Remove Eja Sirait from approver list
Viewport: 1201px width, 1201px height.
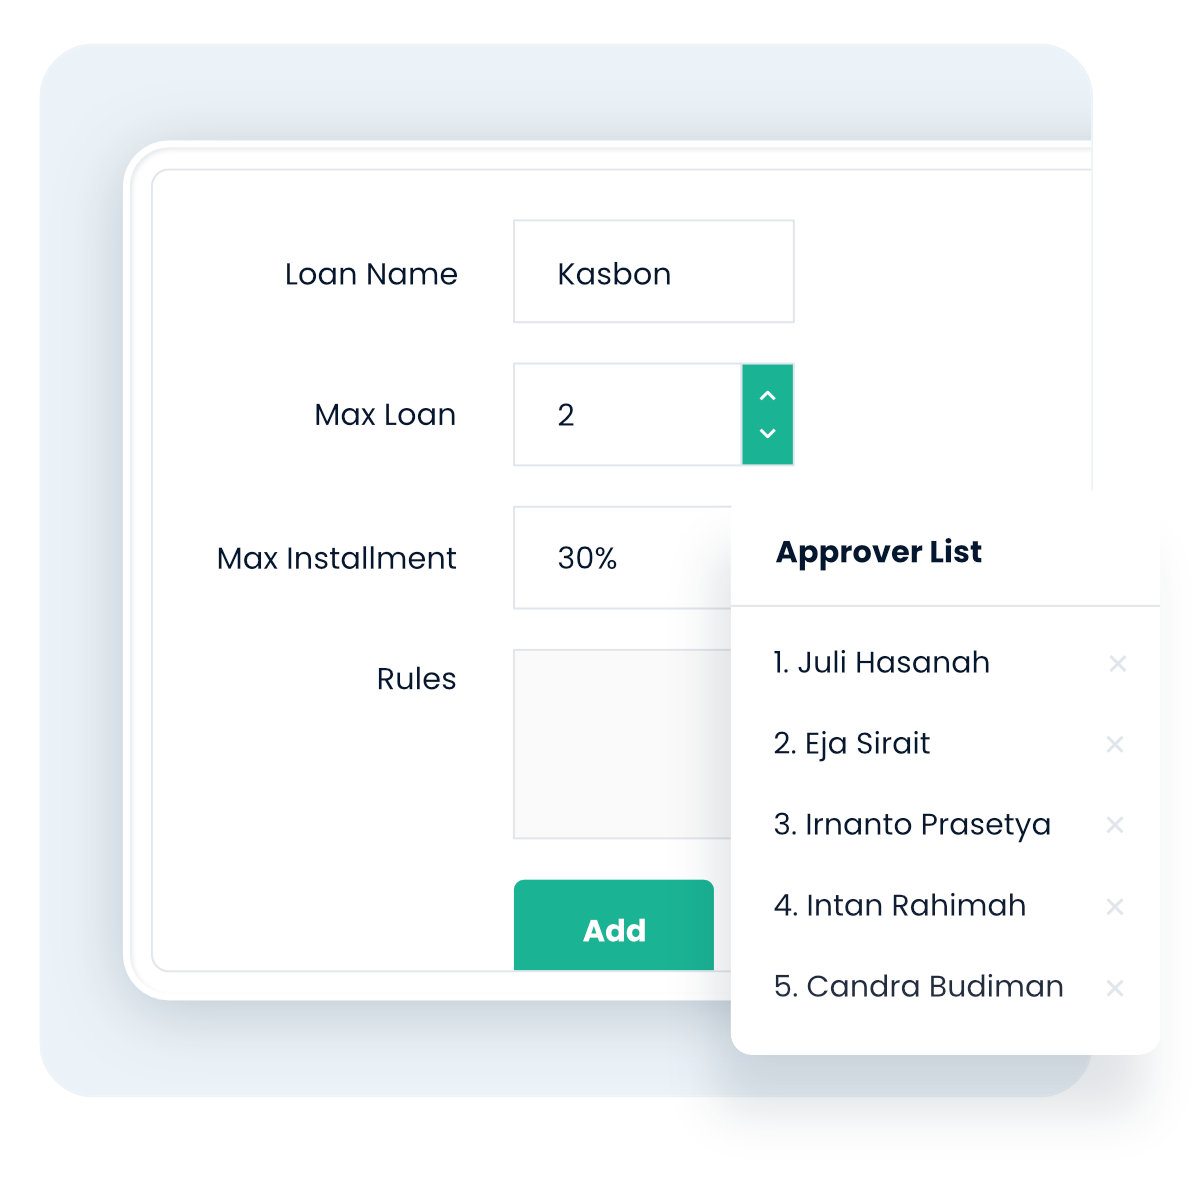point(1115,744)
